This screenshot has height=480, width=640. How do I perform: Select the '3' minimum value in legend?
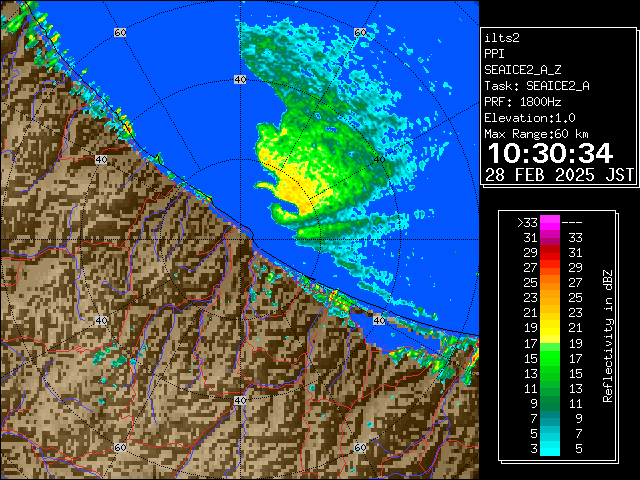tap(534, 449)
